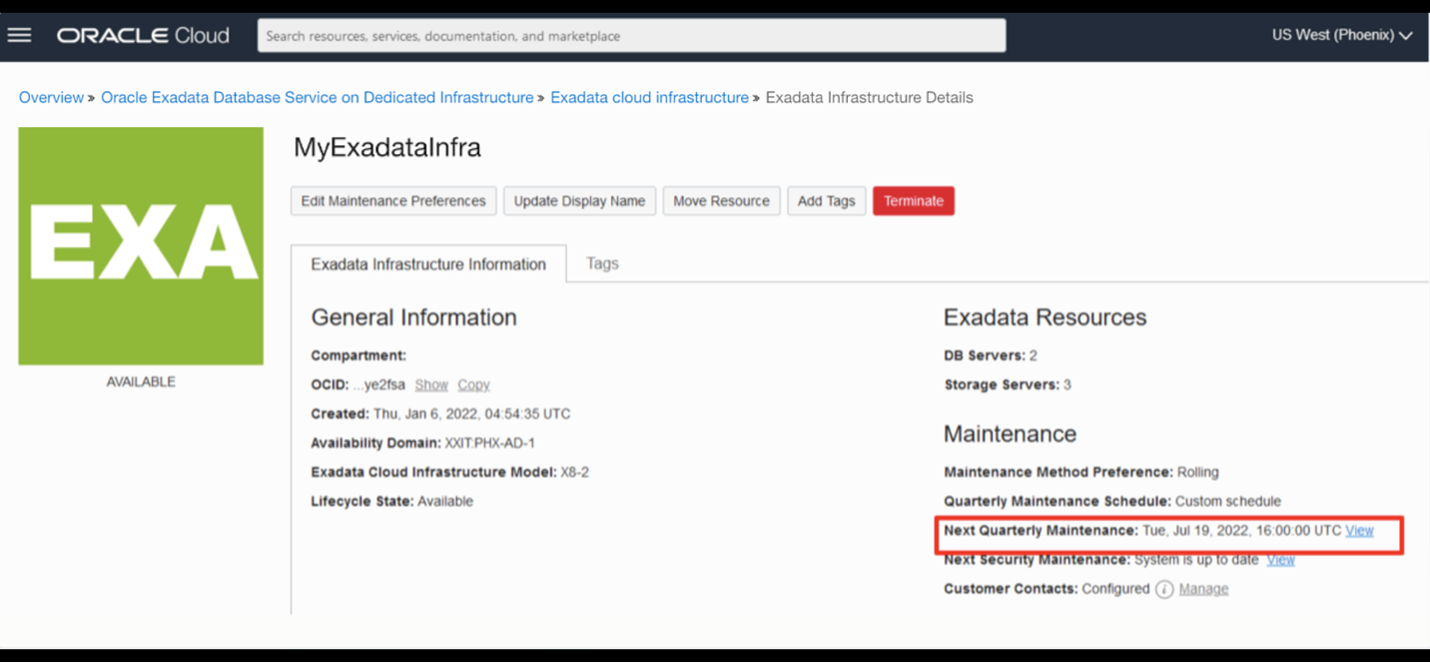Viewport: 1430px width, 666px height.
Task: Click View for Next Quarterly Maintenance
Action: [x=1359, y=531]
